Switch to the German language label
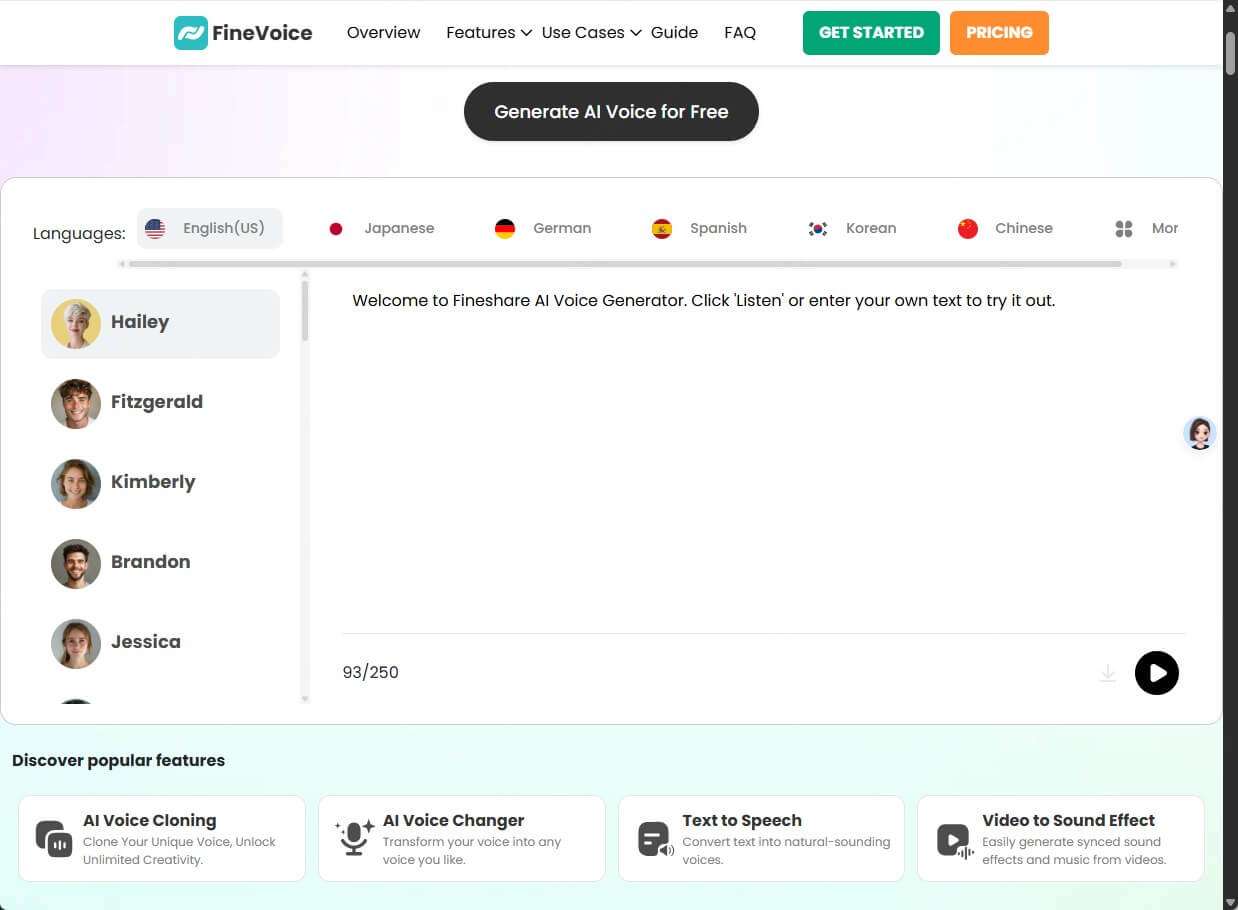1238x910 pixels. coord(562,228)
